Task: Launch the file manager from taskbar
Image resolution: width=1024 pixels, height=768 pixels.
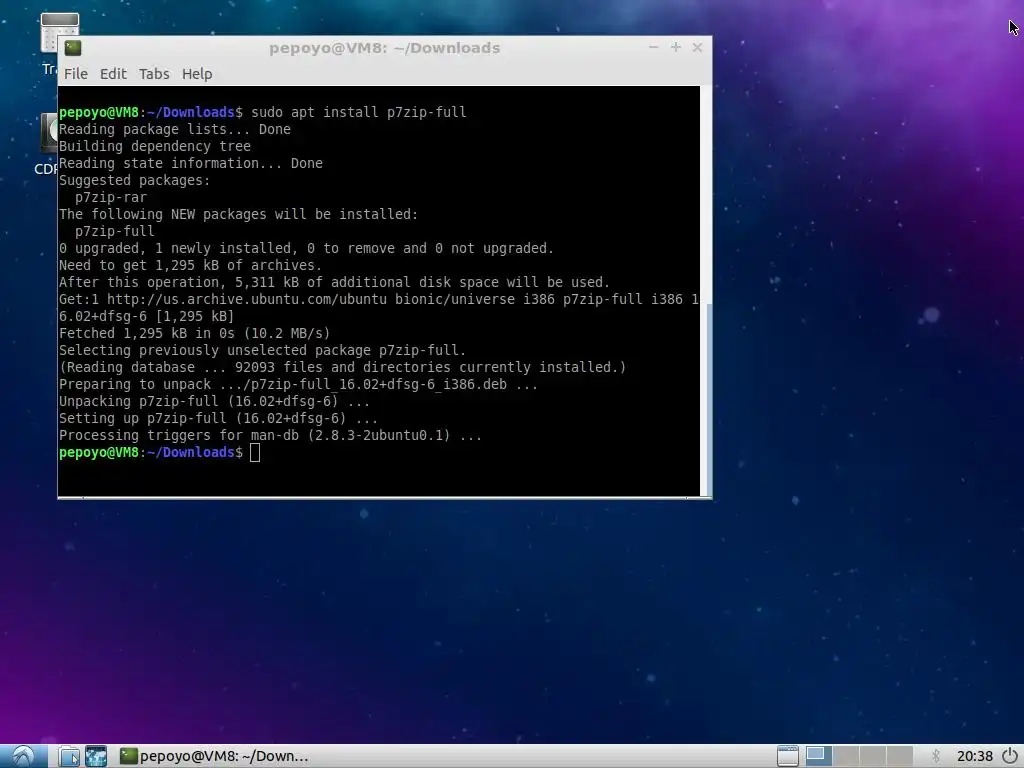Action: pyautogui.click(x=69, y=756)
